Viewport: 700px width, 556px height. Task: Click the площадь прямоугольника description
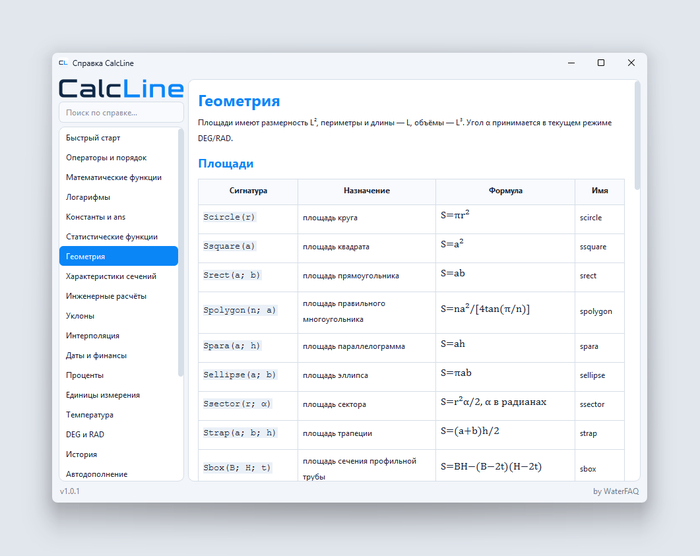pyautogui.click(x=351, y=276)
